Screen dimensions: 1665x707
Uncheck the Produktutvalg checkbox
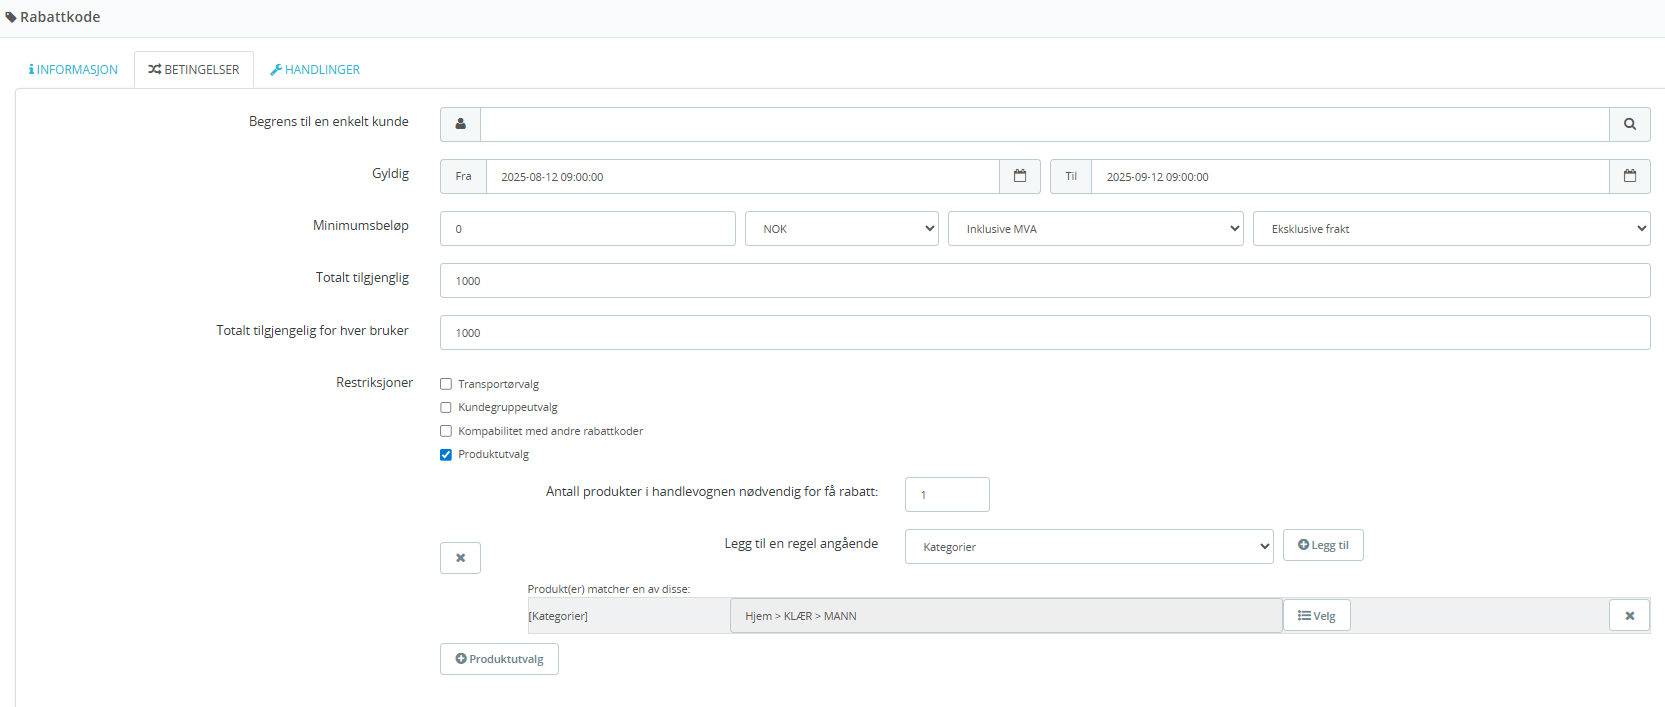click(446, 454)
